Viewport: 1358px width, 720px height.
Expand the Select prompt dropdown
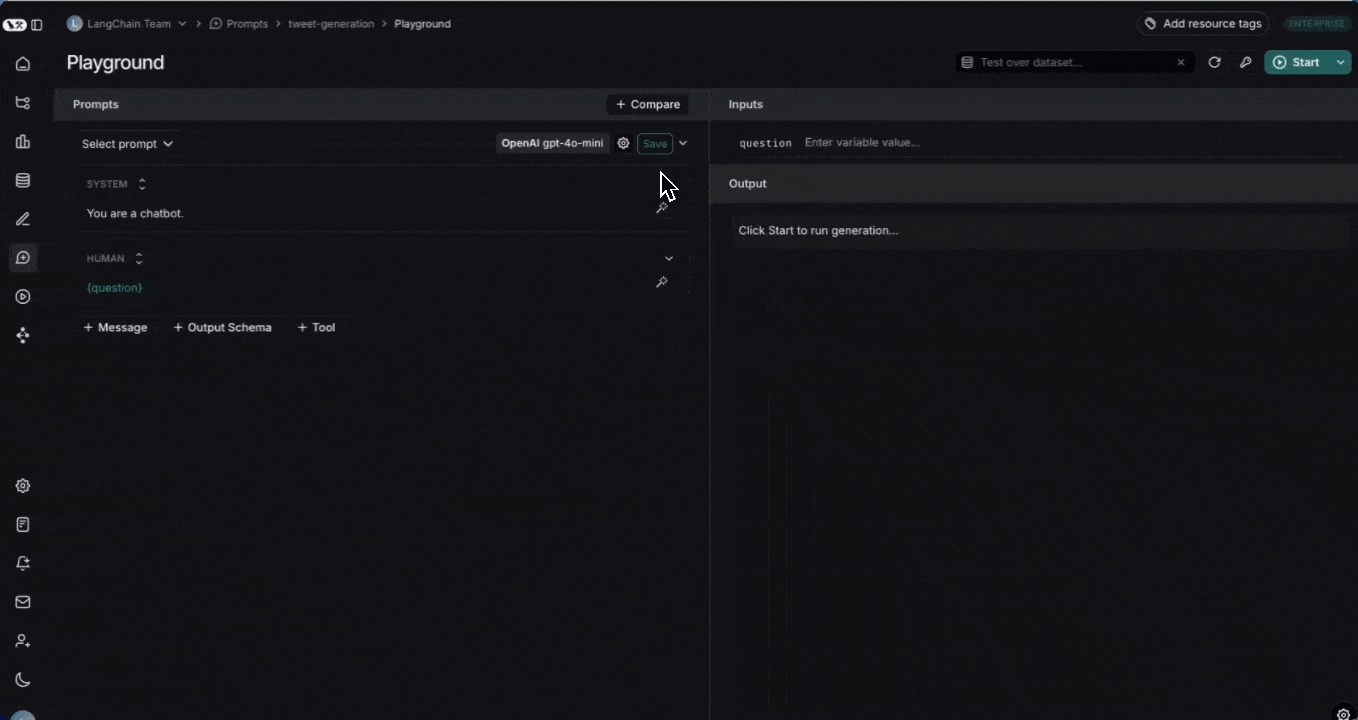tap(127, 144)
